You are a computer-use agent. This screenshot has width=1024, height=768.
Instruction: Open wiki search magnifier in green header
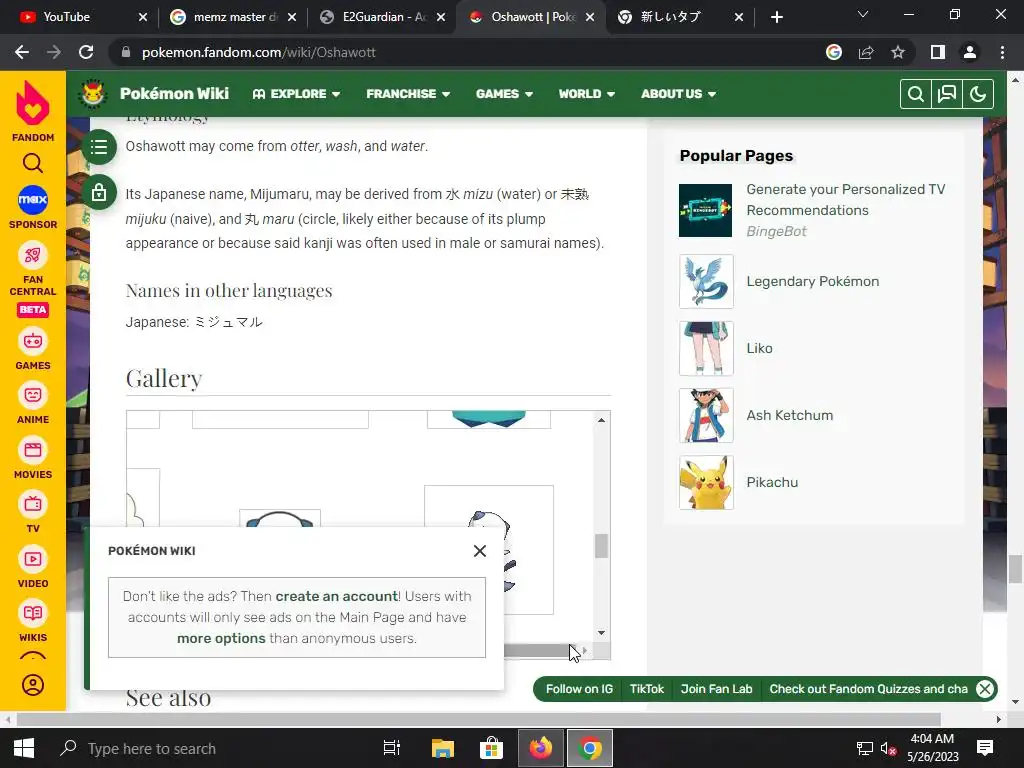pyautogui.click(x=916, y=94)
